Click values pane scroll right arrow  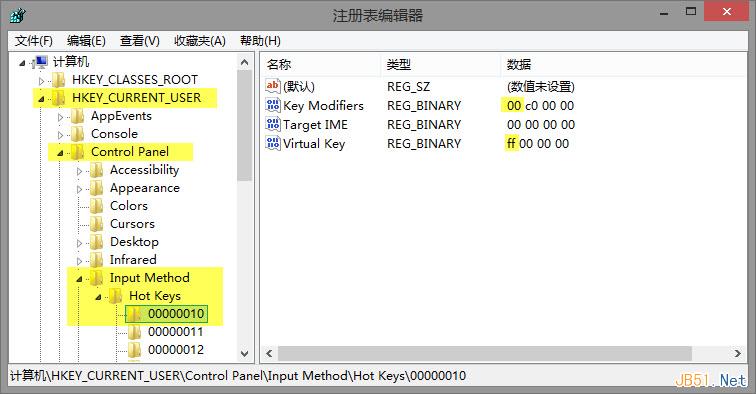(x=738, y=353)
